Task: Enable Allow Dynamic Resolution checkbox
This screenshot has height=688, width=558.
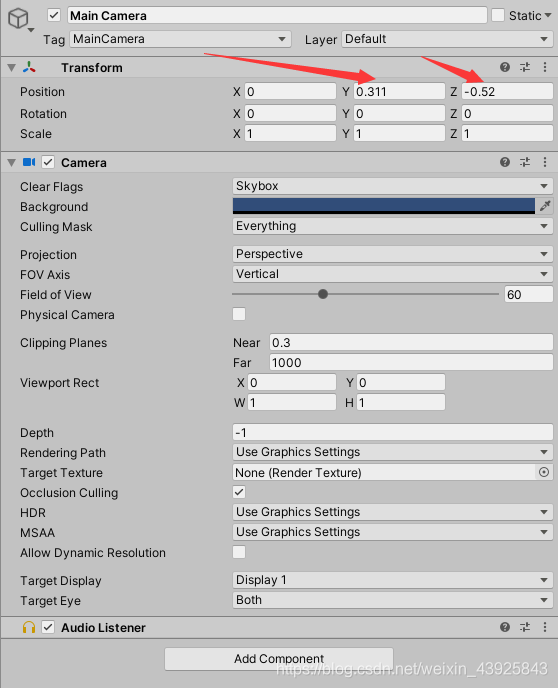Action: click(239, 552)
